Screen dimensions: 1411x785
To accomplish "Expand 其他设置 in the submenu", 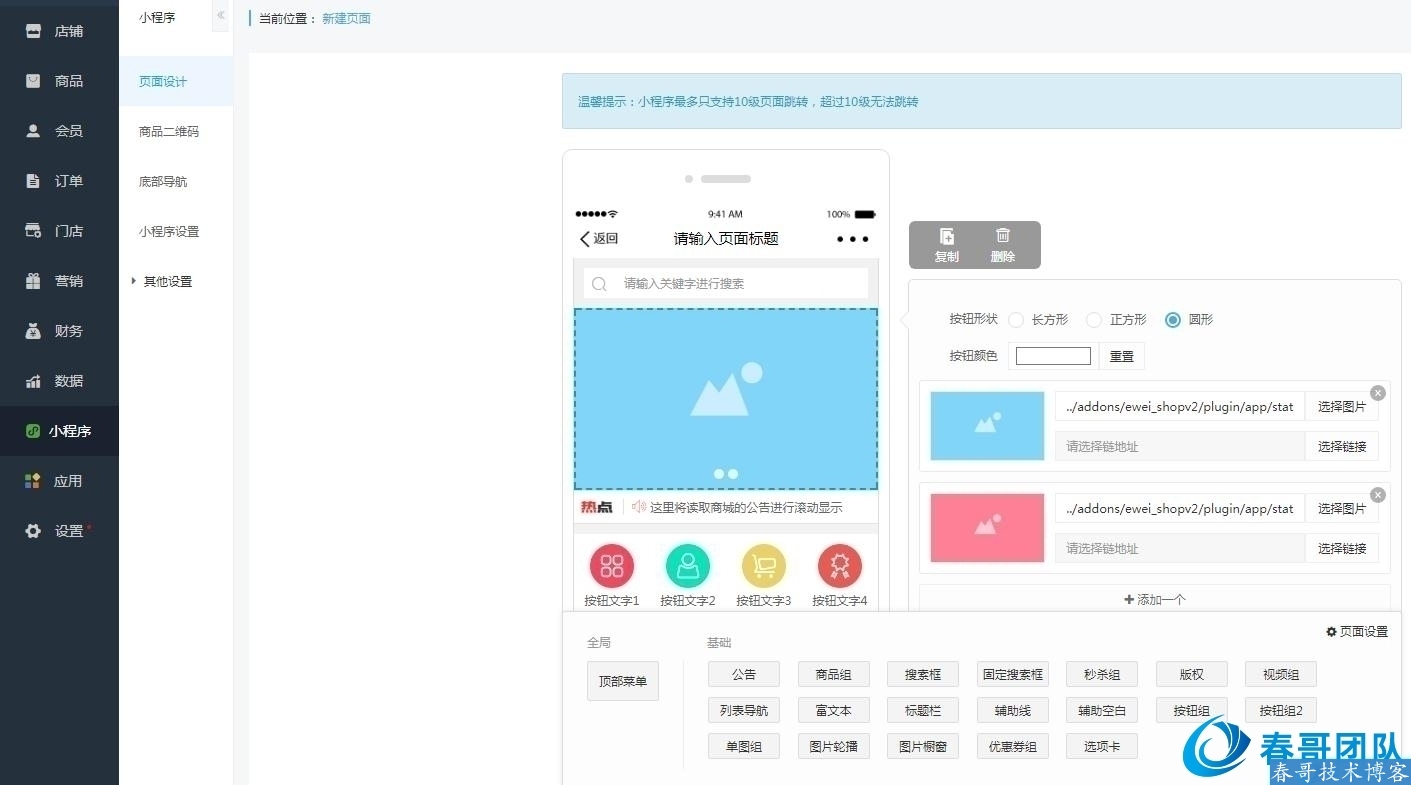I will [162, 282].
